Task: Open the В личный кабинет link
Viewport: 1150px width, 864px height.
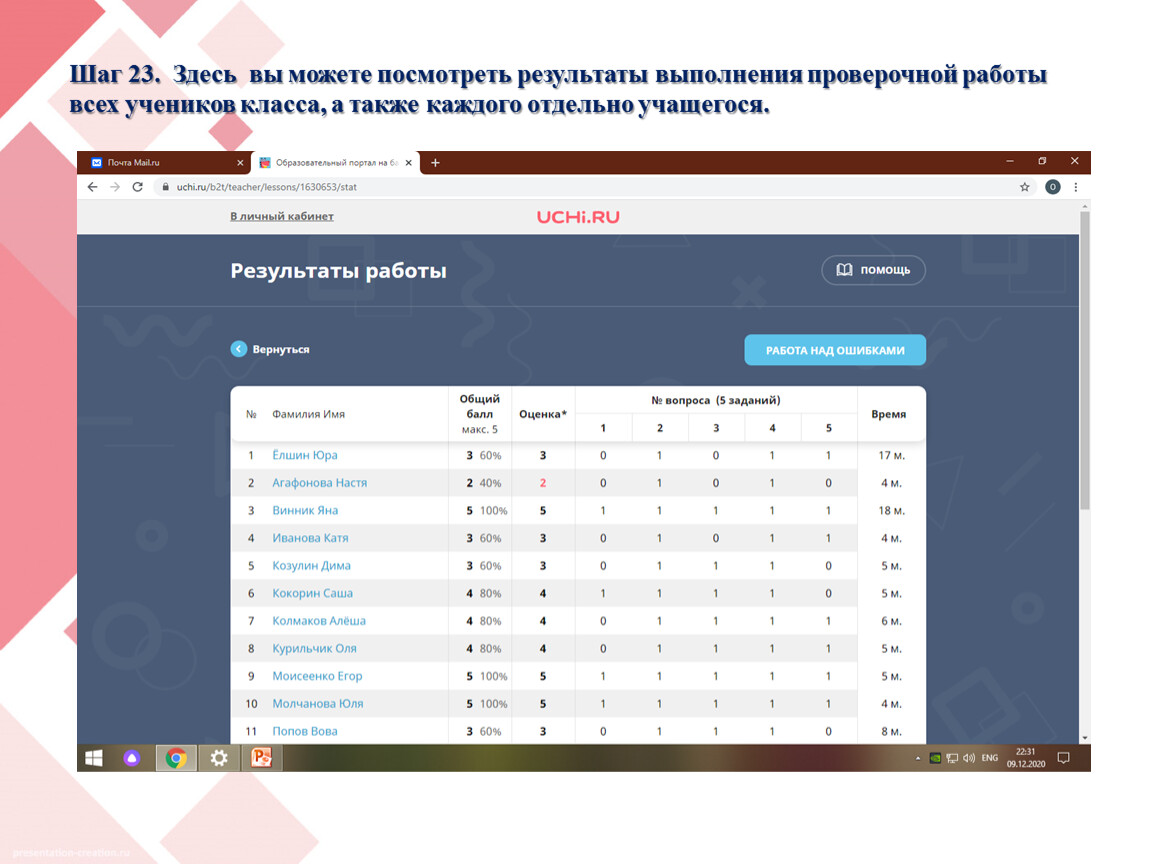Action: [282, 216]
